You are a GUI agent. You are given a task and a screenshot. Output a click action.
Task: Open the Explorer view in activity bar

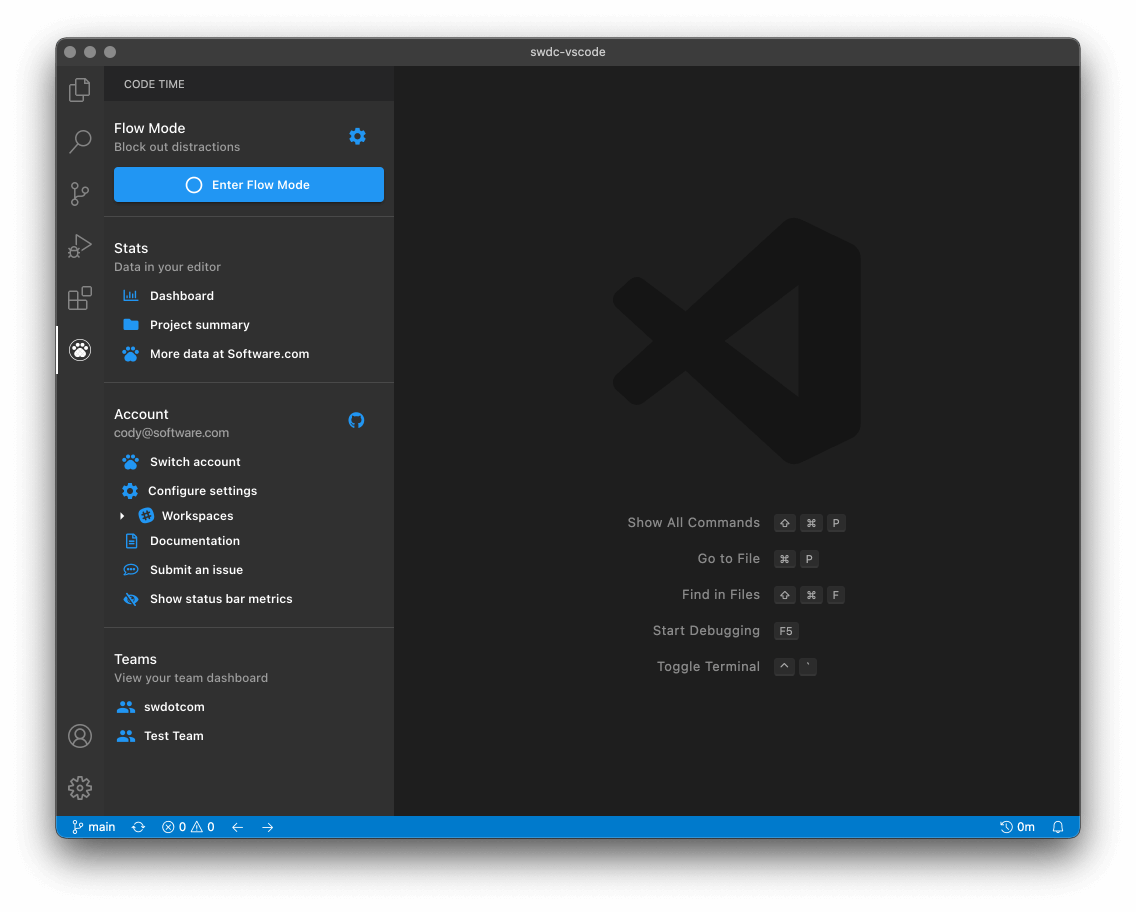point(80,90)
